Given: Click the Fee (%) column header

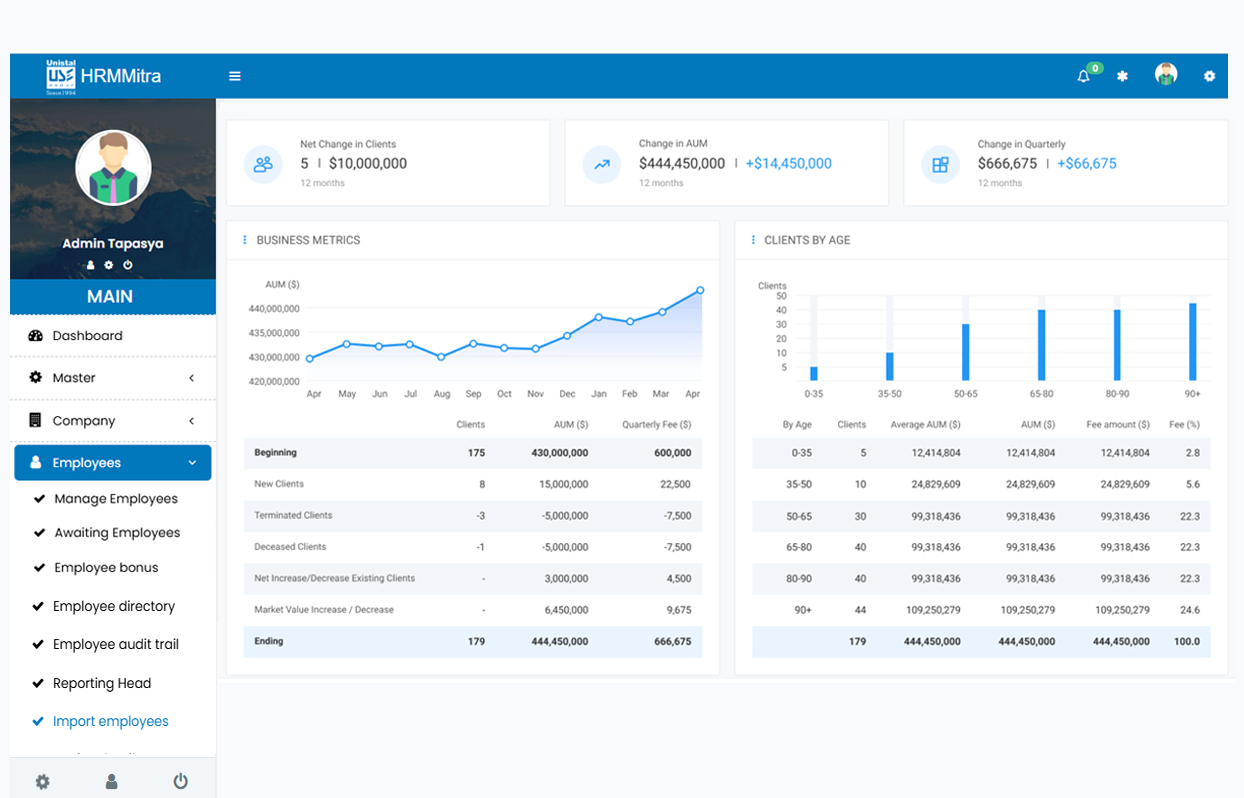Looking at the screenshot, I should tap(1184, 425).
